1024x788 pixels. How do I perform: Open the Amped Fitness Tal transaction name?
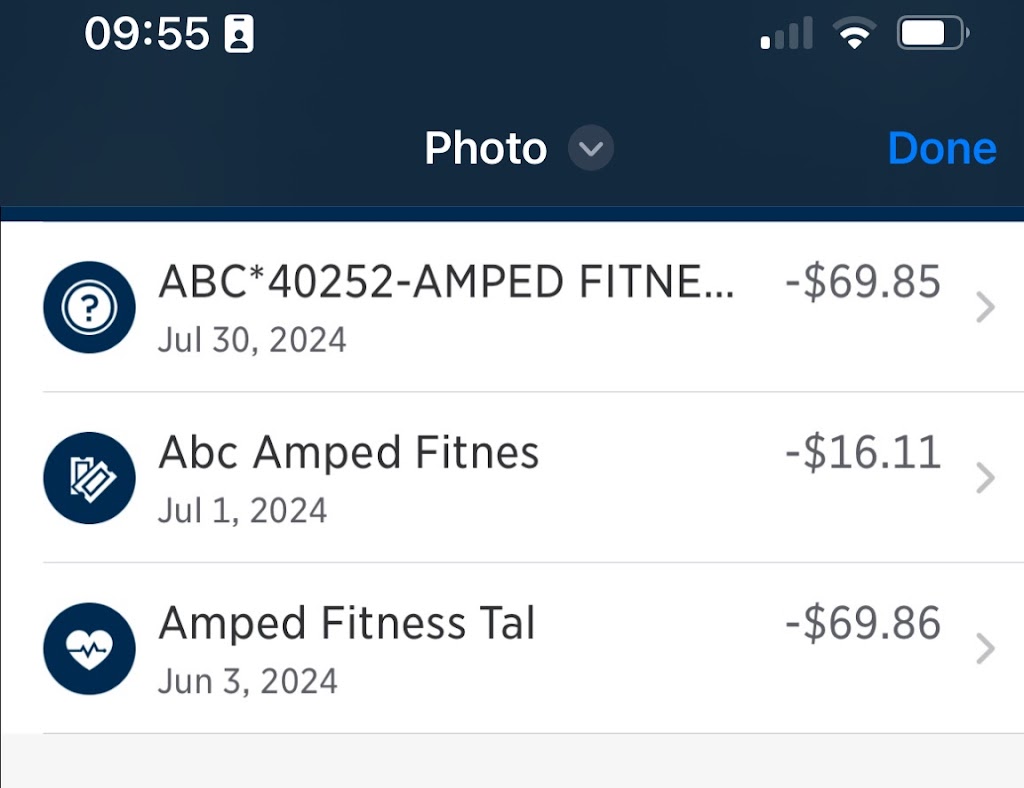347,624
